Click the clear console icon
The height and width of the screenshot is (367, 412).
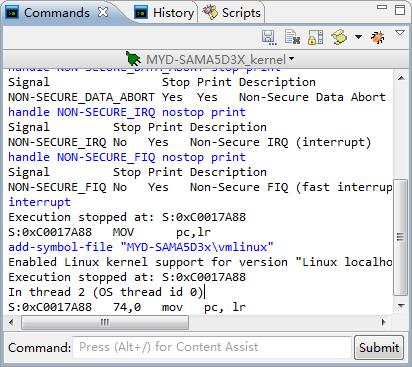click(292, 37)
